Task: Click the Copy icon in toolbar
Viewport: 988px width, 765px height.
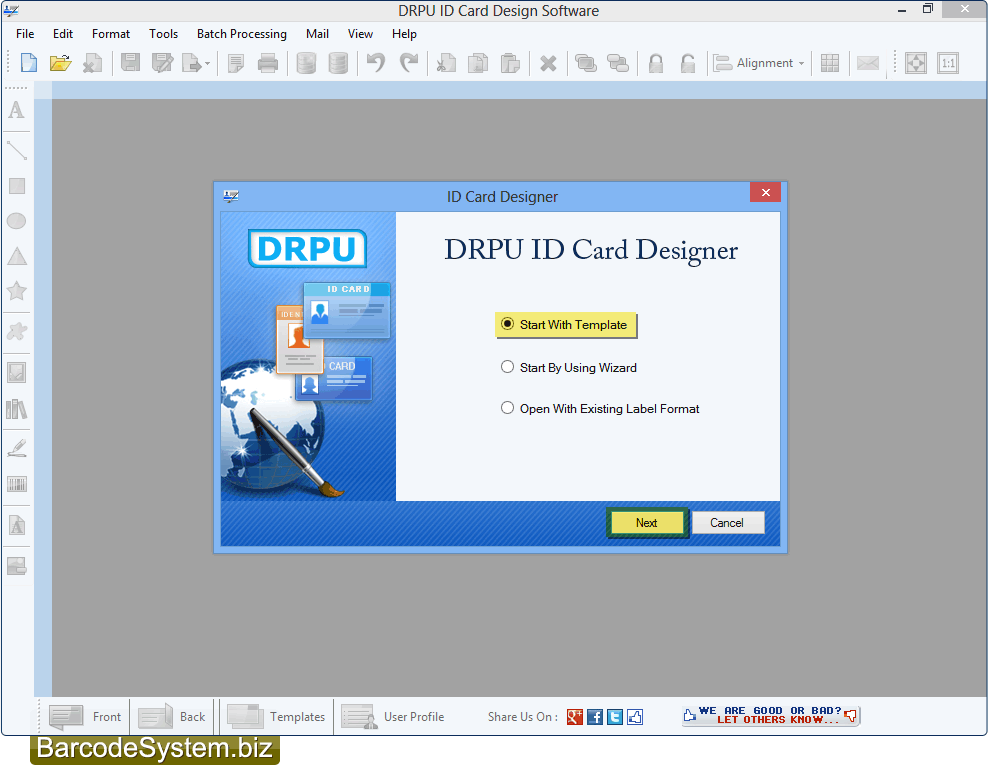Action: (478, 63)
